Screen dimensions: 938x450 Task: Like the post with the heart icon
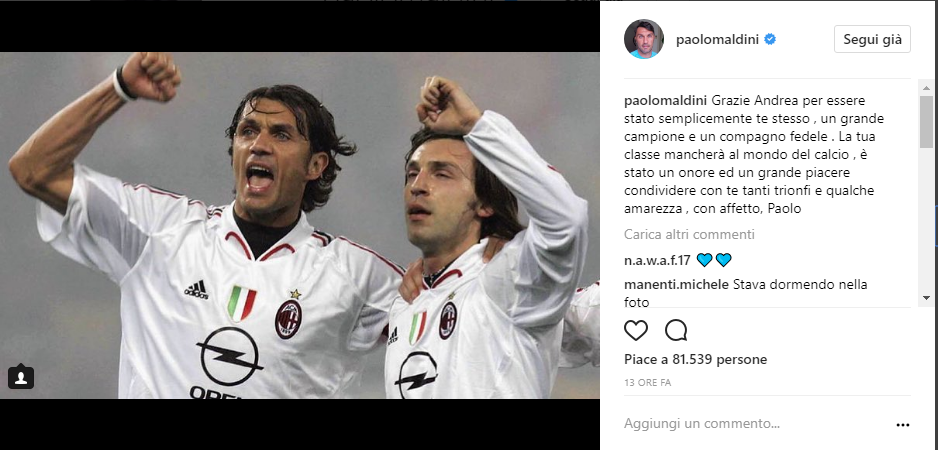[x=636, y=330]
